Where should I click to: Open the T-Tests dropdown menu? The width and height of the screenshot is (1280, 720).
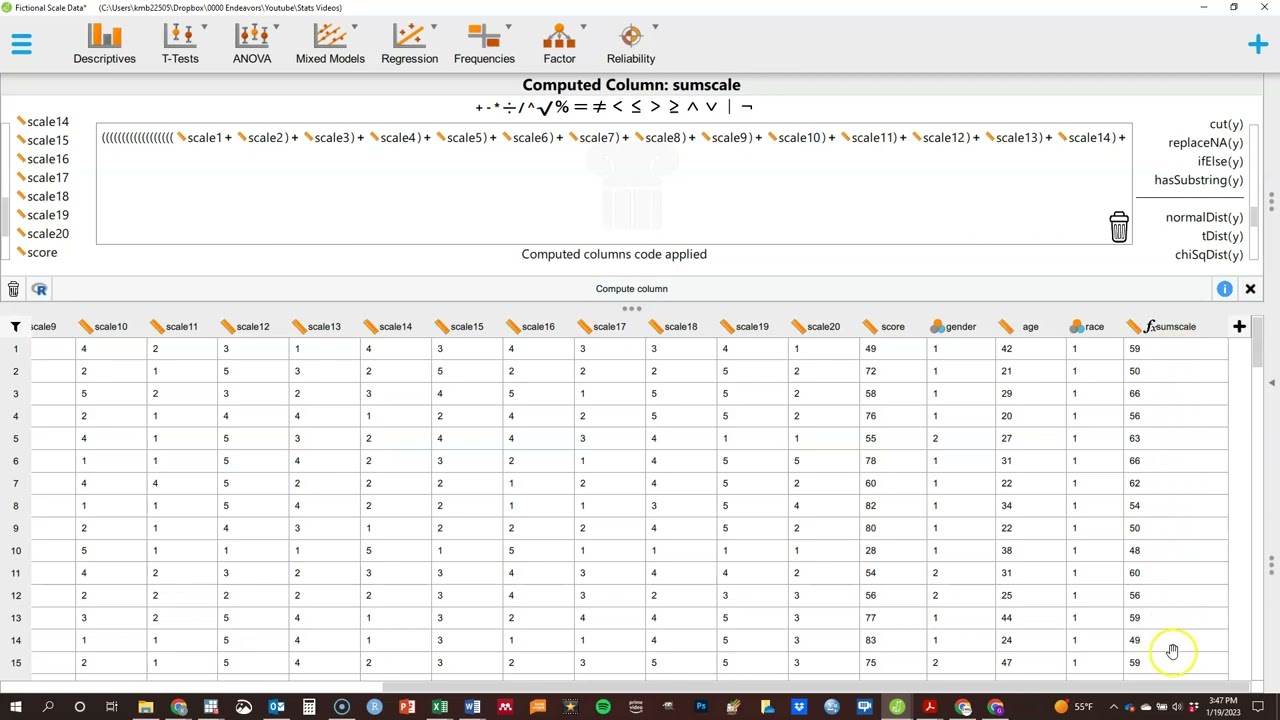coord(180,45)
